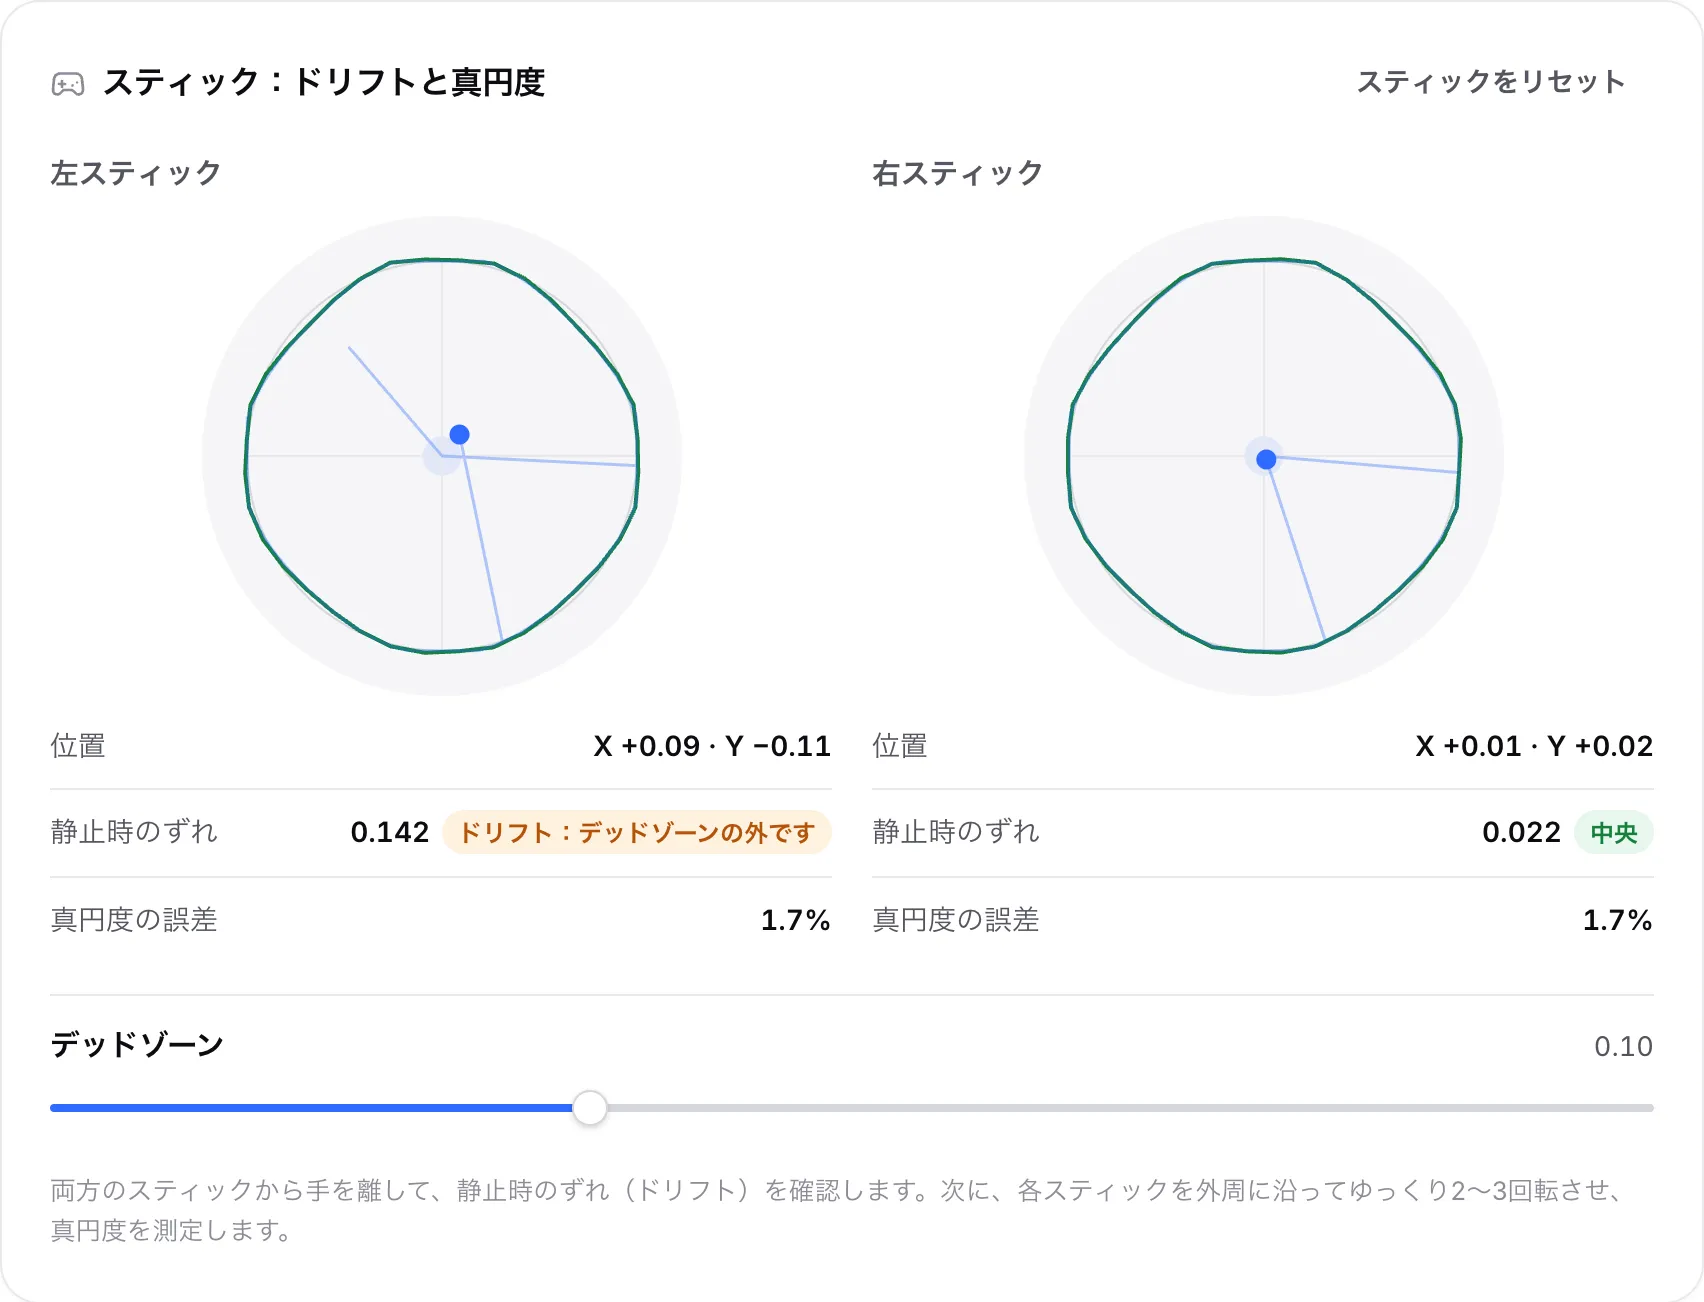
Task: Click the right stick drift value 0.022
Action: click(x=1521, y=832)
